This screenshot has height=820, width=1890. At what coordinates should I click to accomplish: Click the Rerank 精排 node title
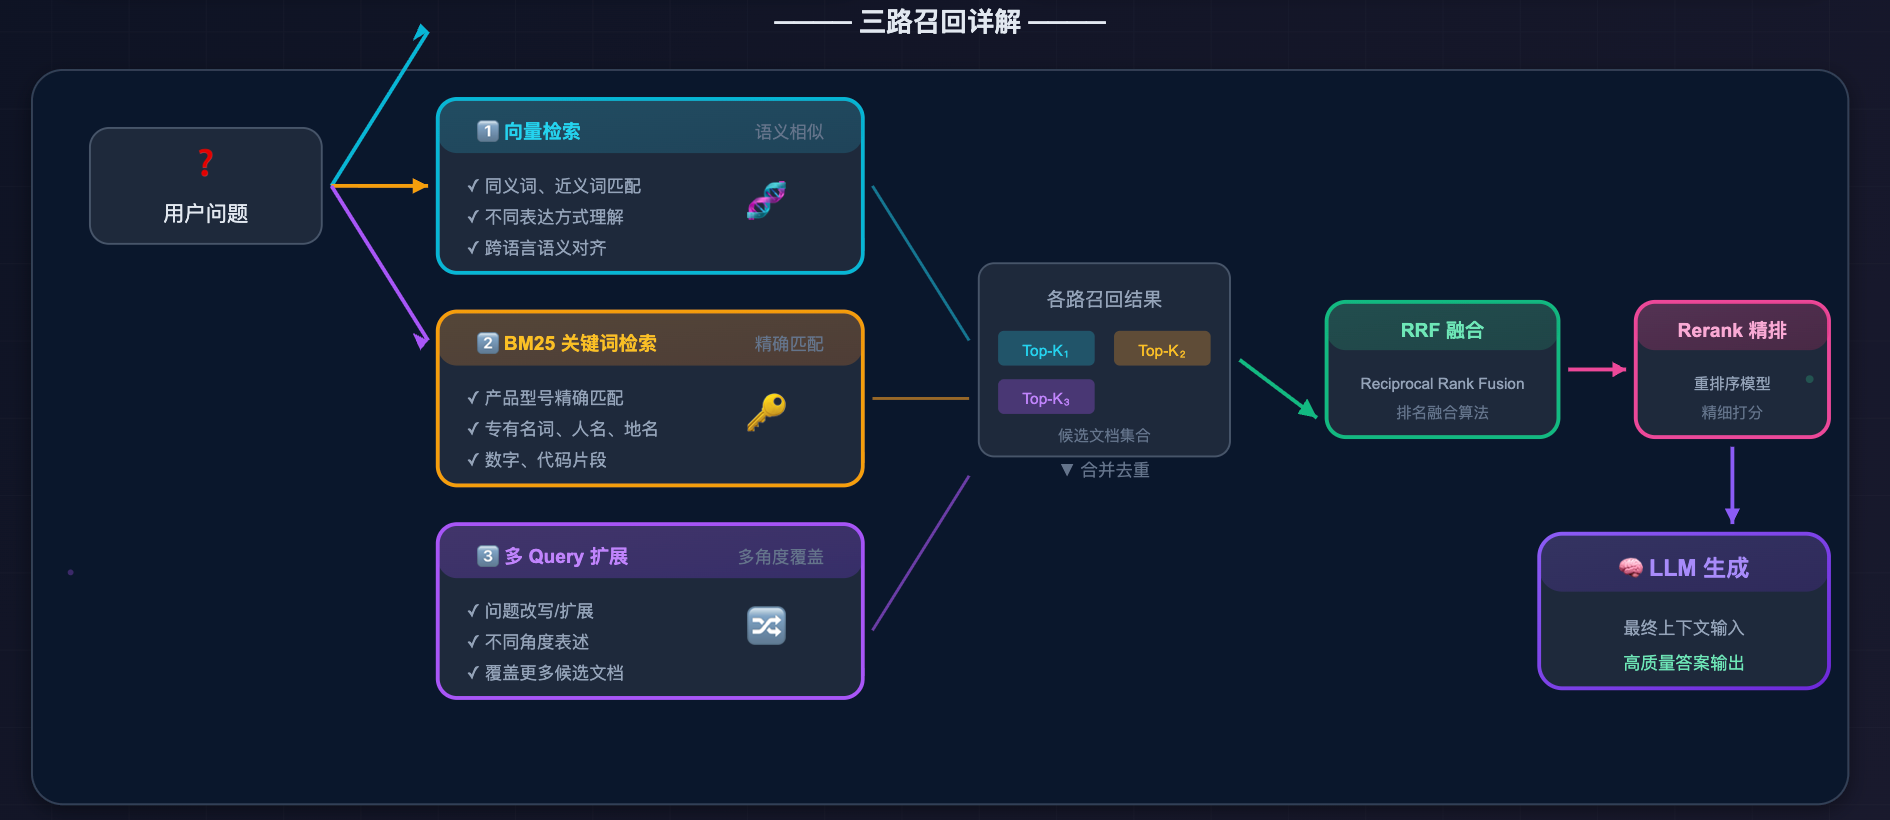click(1732, 330)
